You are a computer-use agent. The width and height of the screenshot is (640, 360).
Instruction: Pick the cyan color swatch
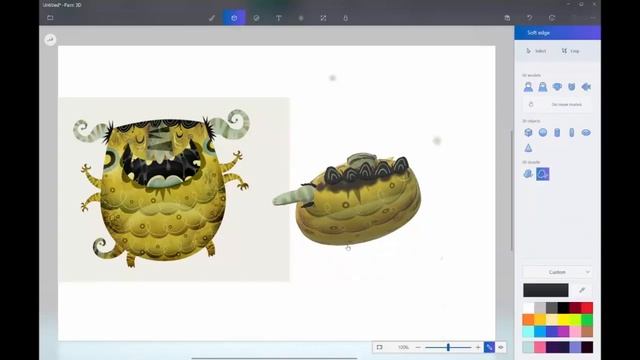click(x=528, y=331)
